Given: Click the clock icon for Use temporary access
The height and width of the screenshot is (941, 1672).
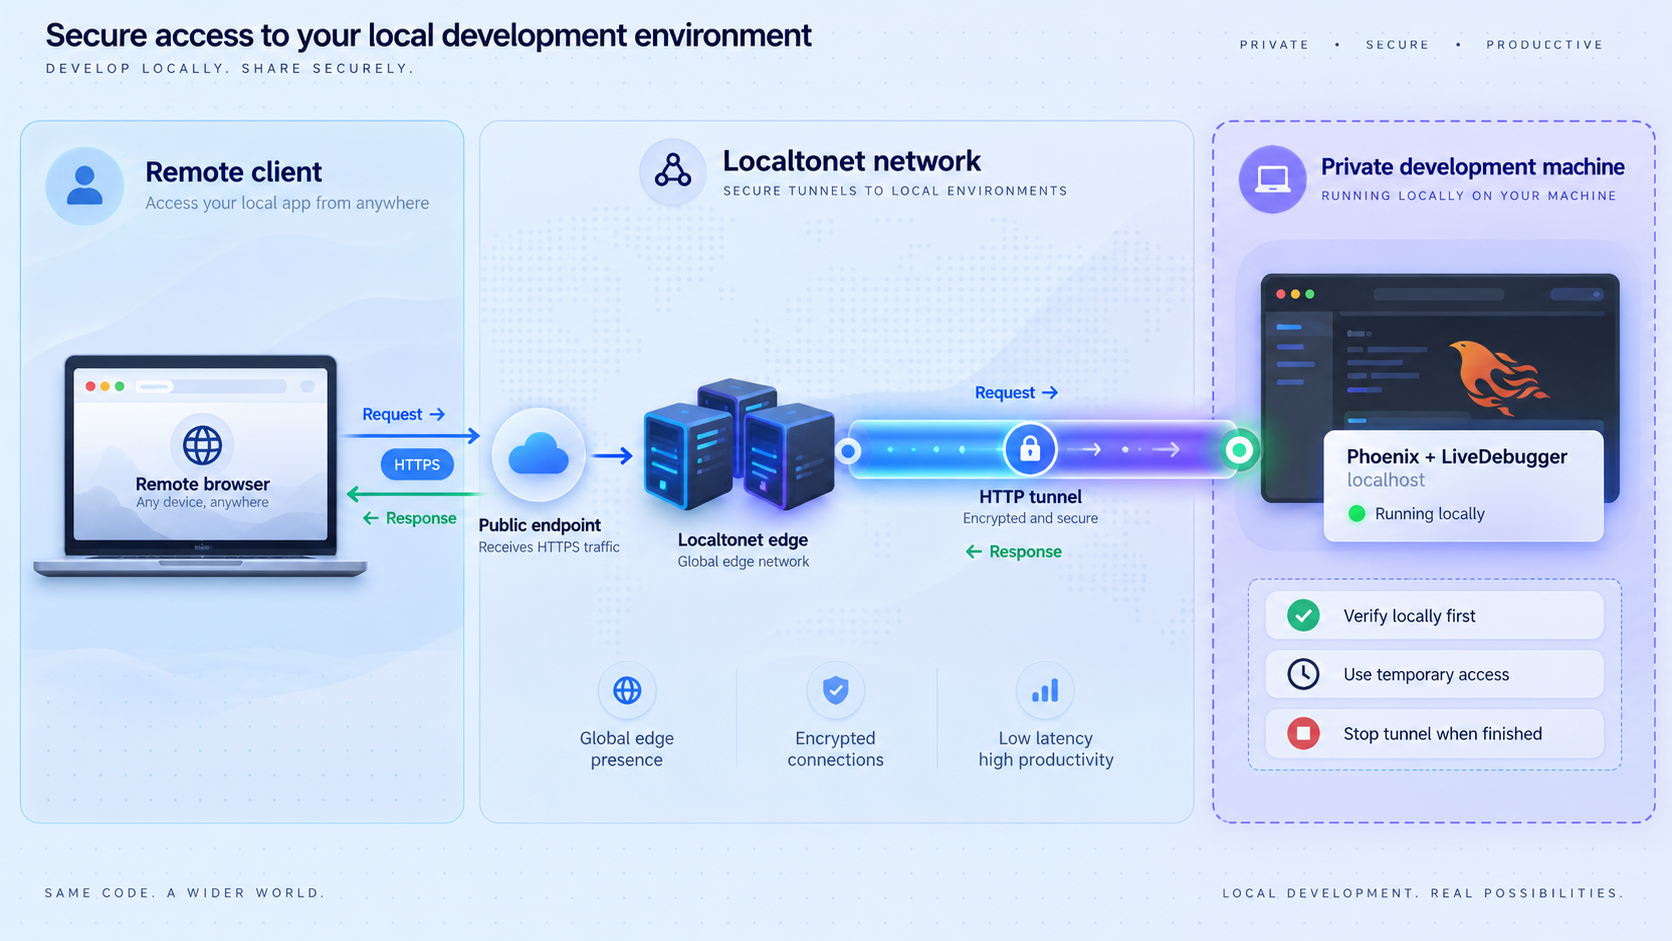Looking at the screenshot, I should pyautogui.click(x=1303, y=674).
